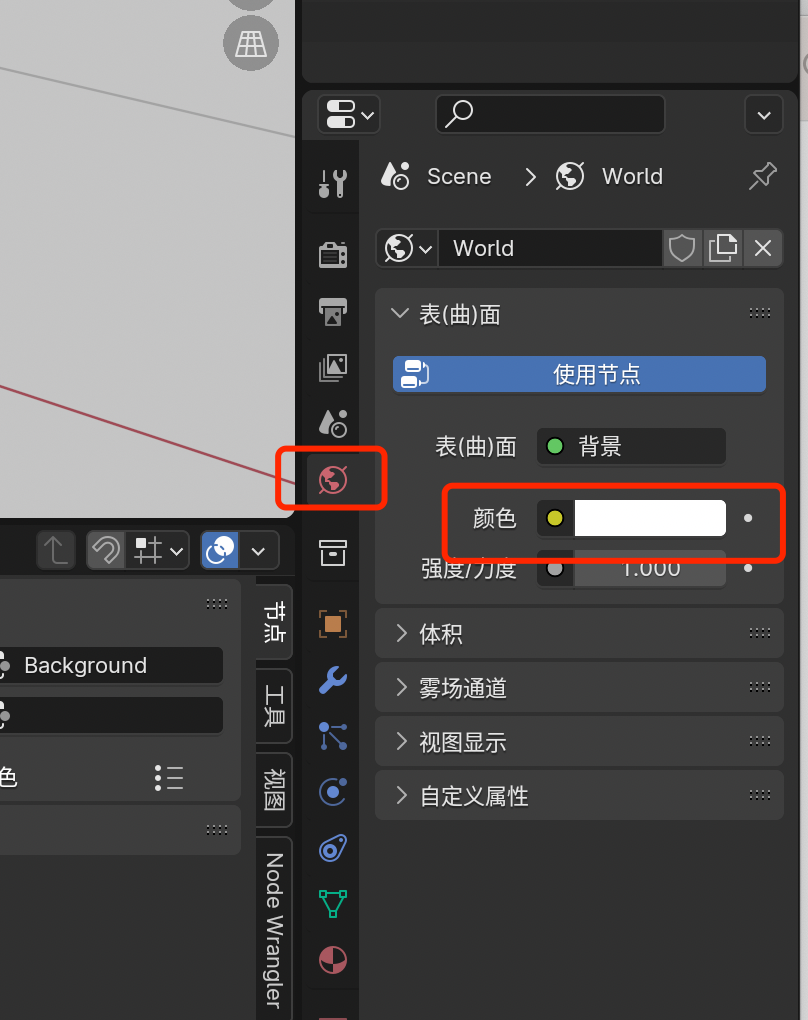Select the Physics Properties tab
This screenshot has width=808, height=1020.
[x=332, y=792]
